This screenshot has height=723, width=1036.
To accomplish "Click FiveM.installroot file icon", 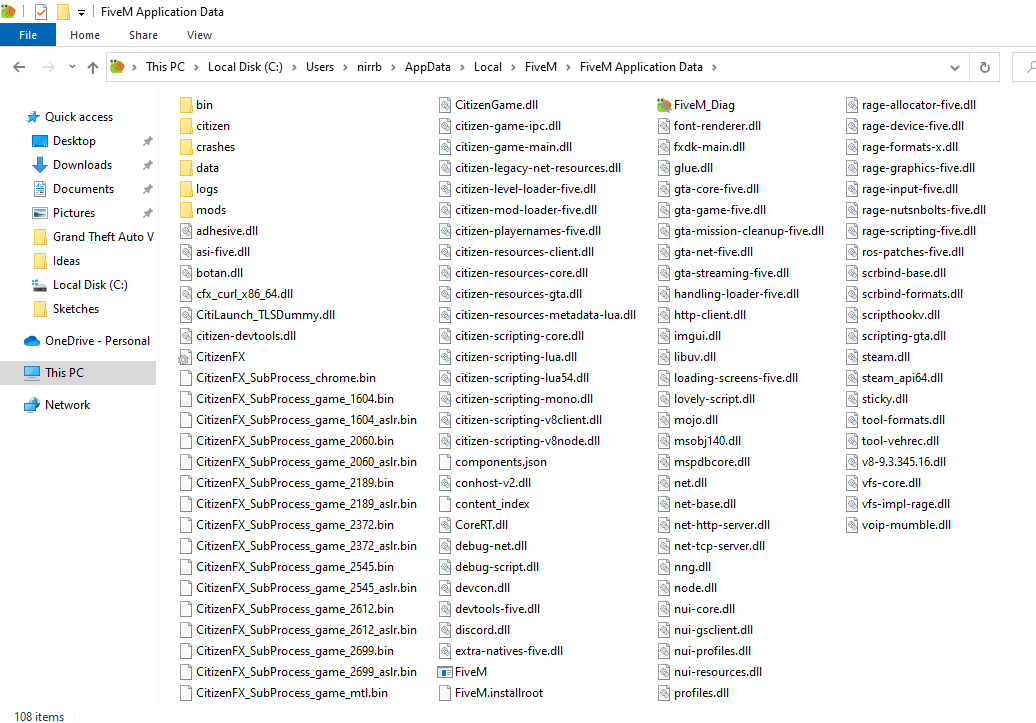I will [x=445, y=693].
